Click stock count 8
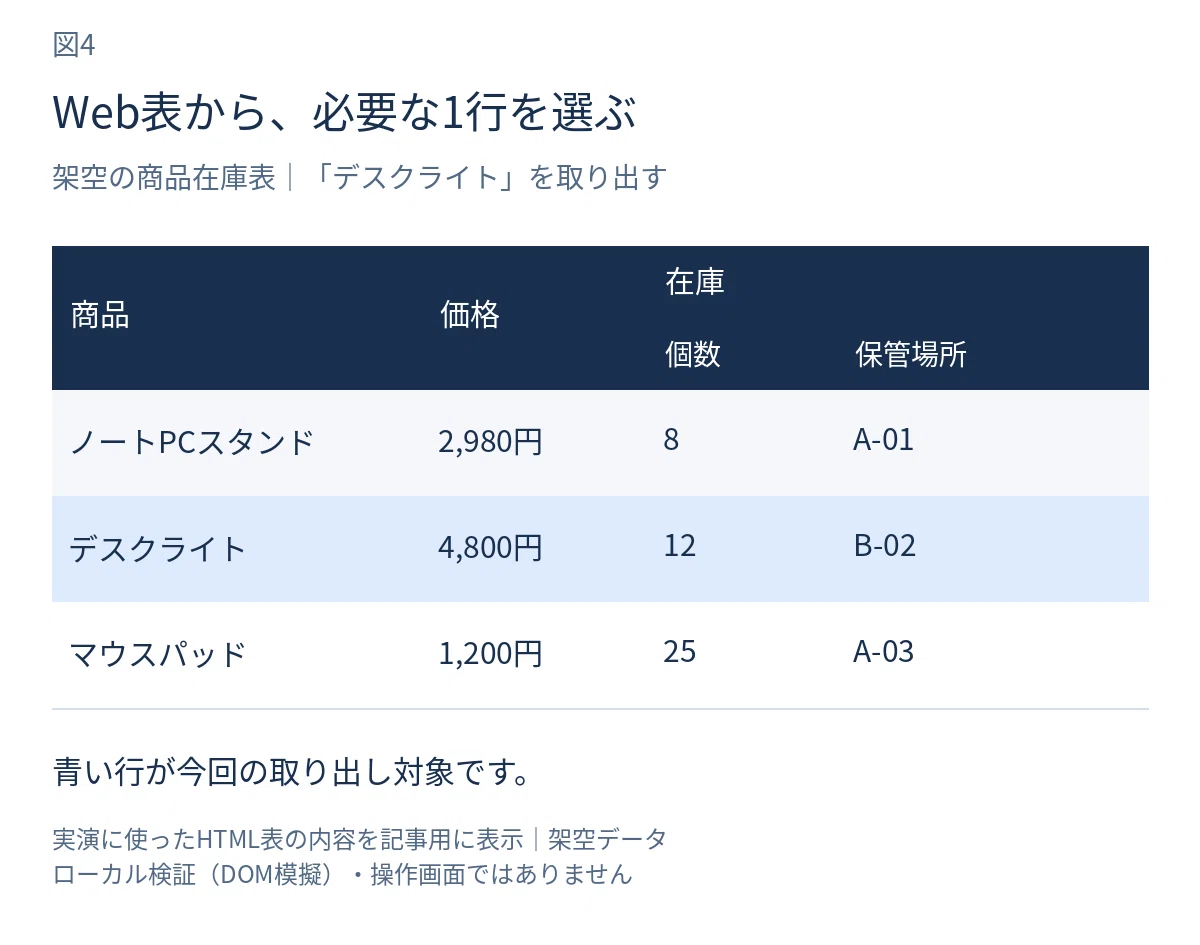Screen dimensions: 1200x945 pos(671,439)
